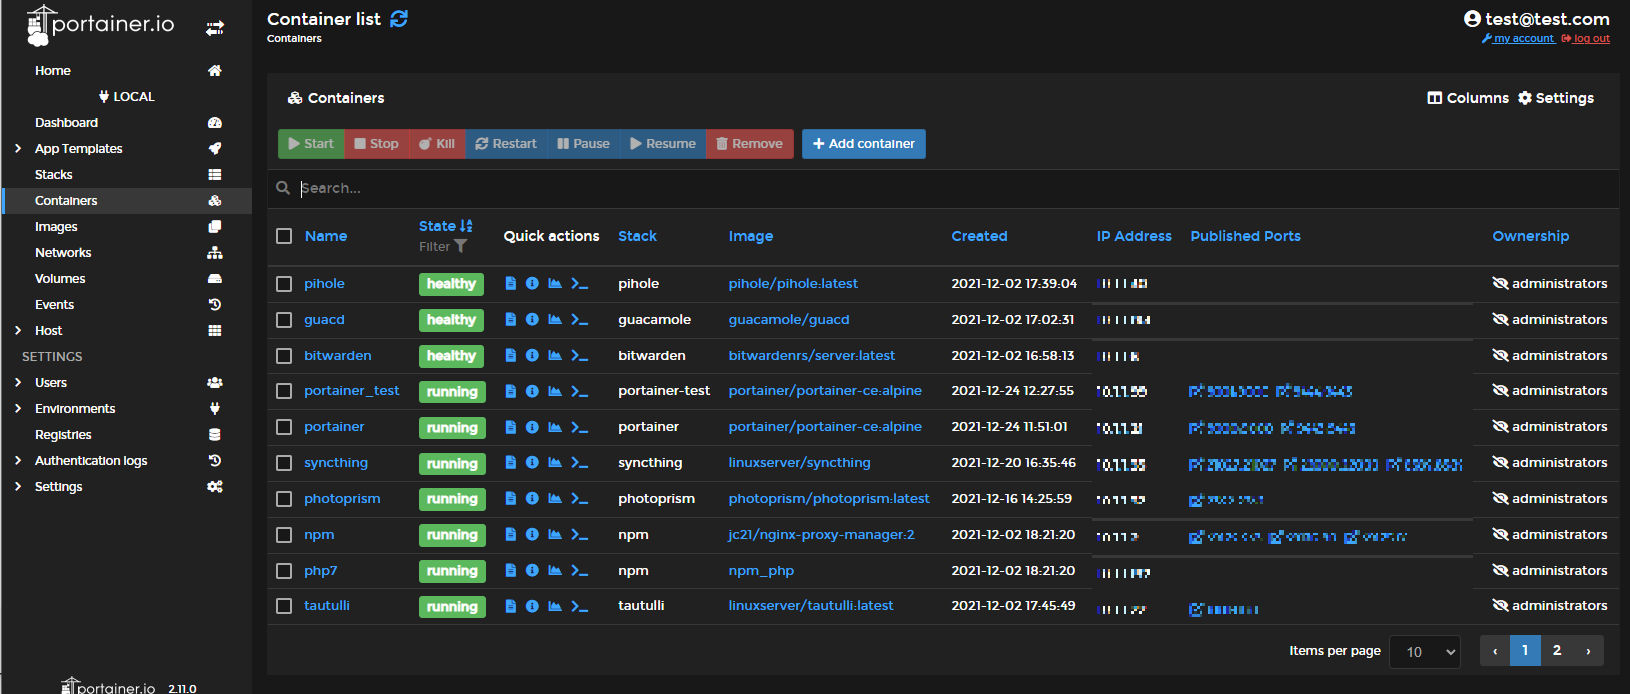Refresh the container list with the reload icon
1630x694 pixels.
[399, 19]
